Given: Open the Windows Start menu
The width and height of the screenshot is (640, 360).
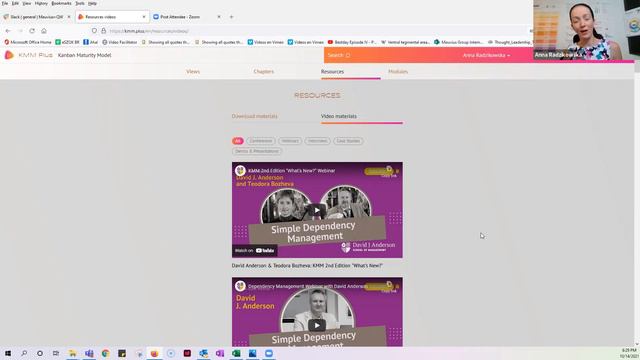Looking at the screenshot, I should [8, 353].
